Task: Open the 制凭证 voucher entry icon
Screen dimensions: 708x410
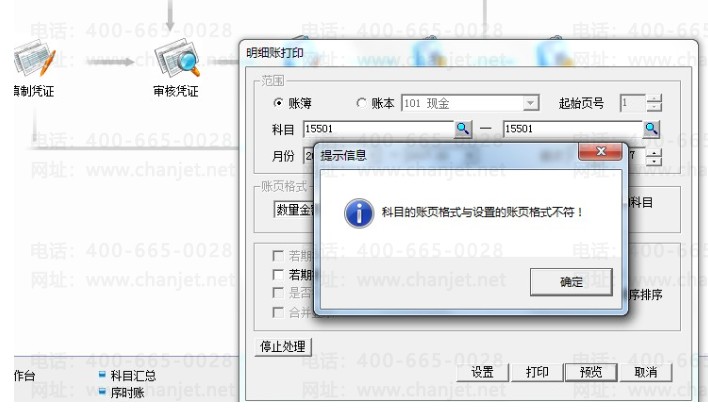Action: point(34,57)
